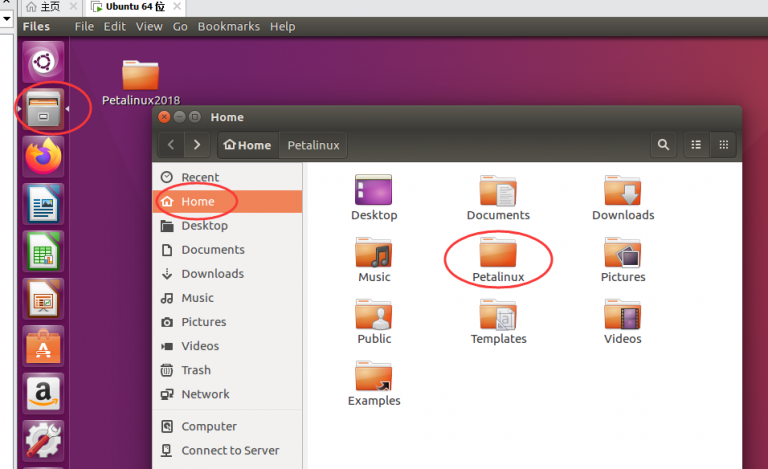Open LibreOffice Writer from the dock

pos(43,205)
